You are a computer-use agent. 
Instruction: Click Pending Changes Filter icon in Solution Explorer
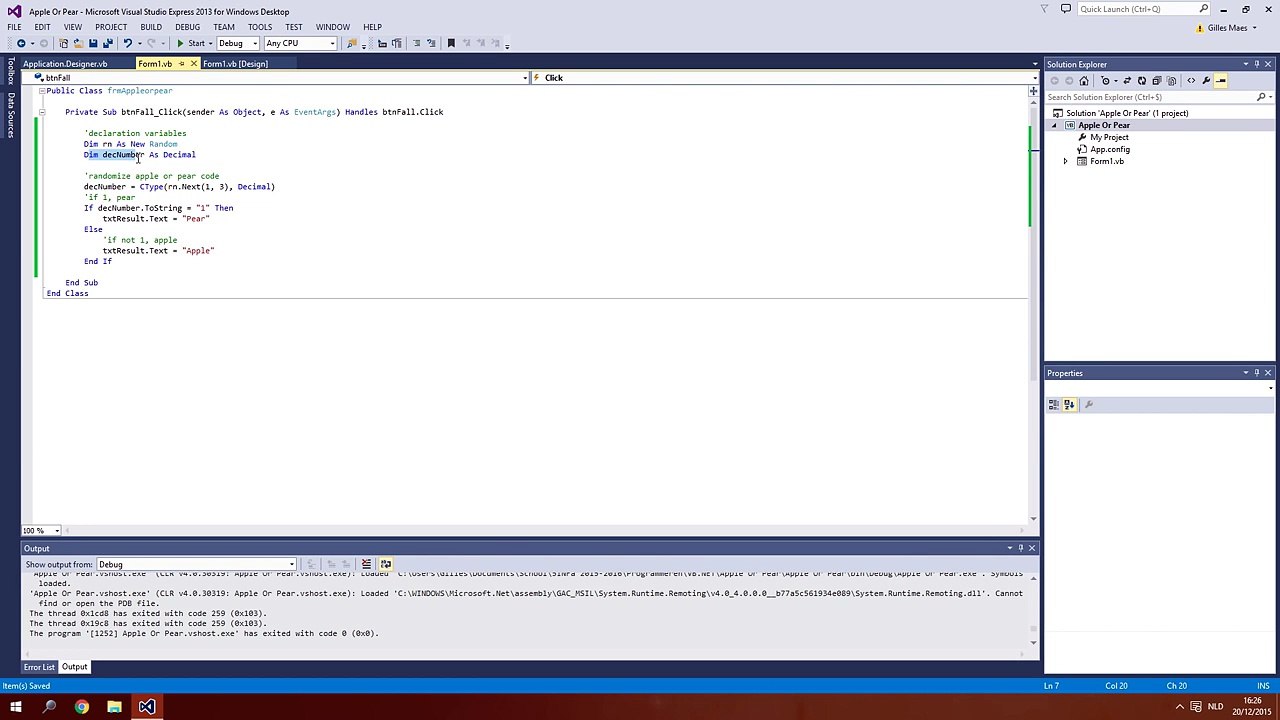pos(1106,81)
